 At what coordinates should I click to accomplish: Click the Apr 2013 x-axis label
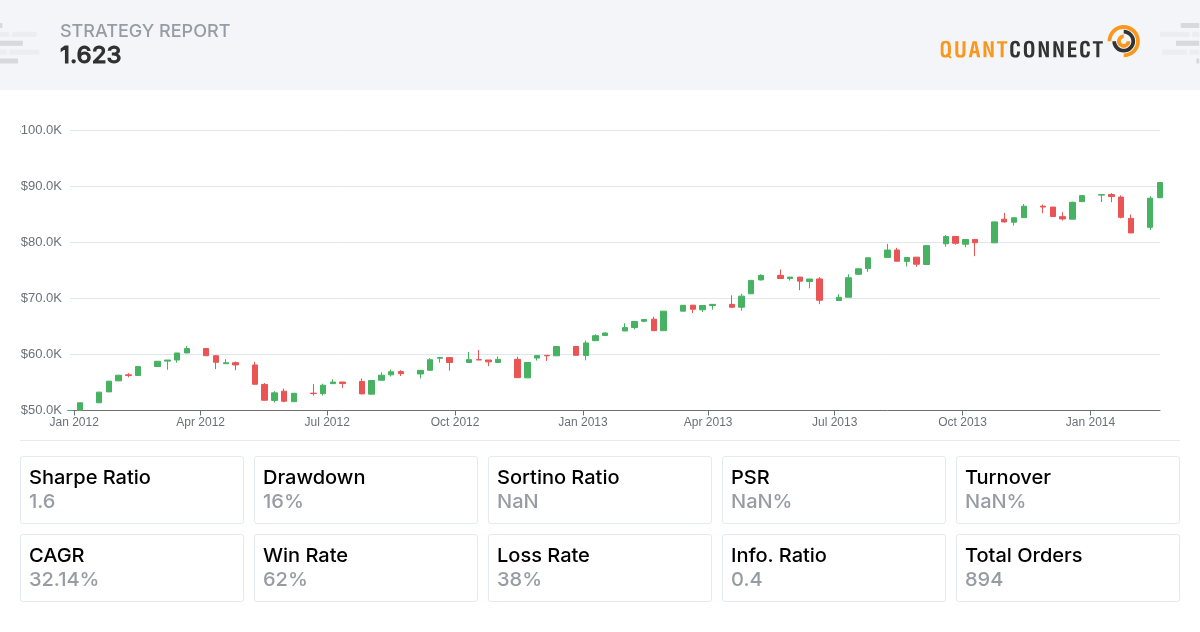pos(708,422)
